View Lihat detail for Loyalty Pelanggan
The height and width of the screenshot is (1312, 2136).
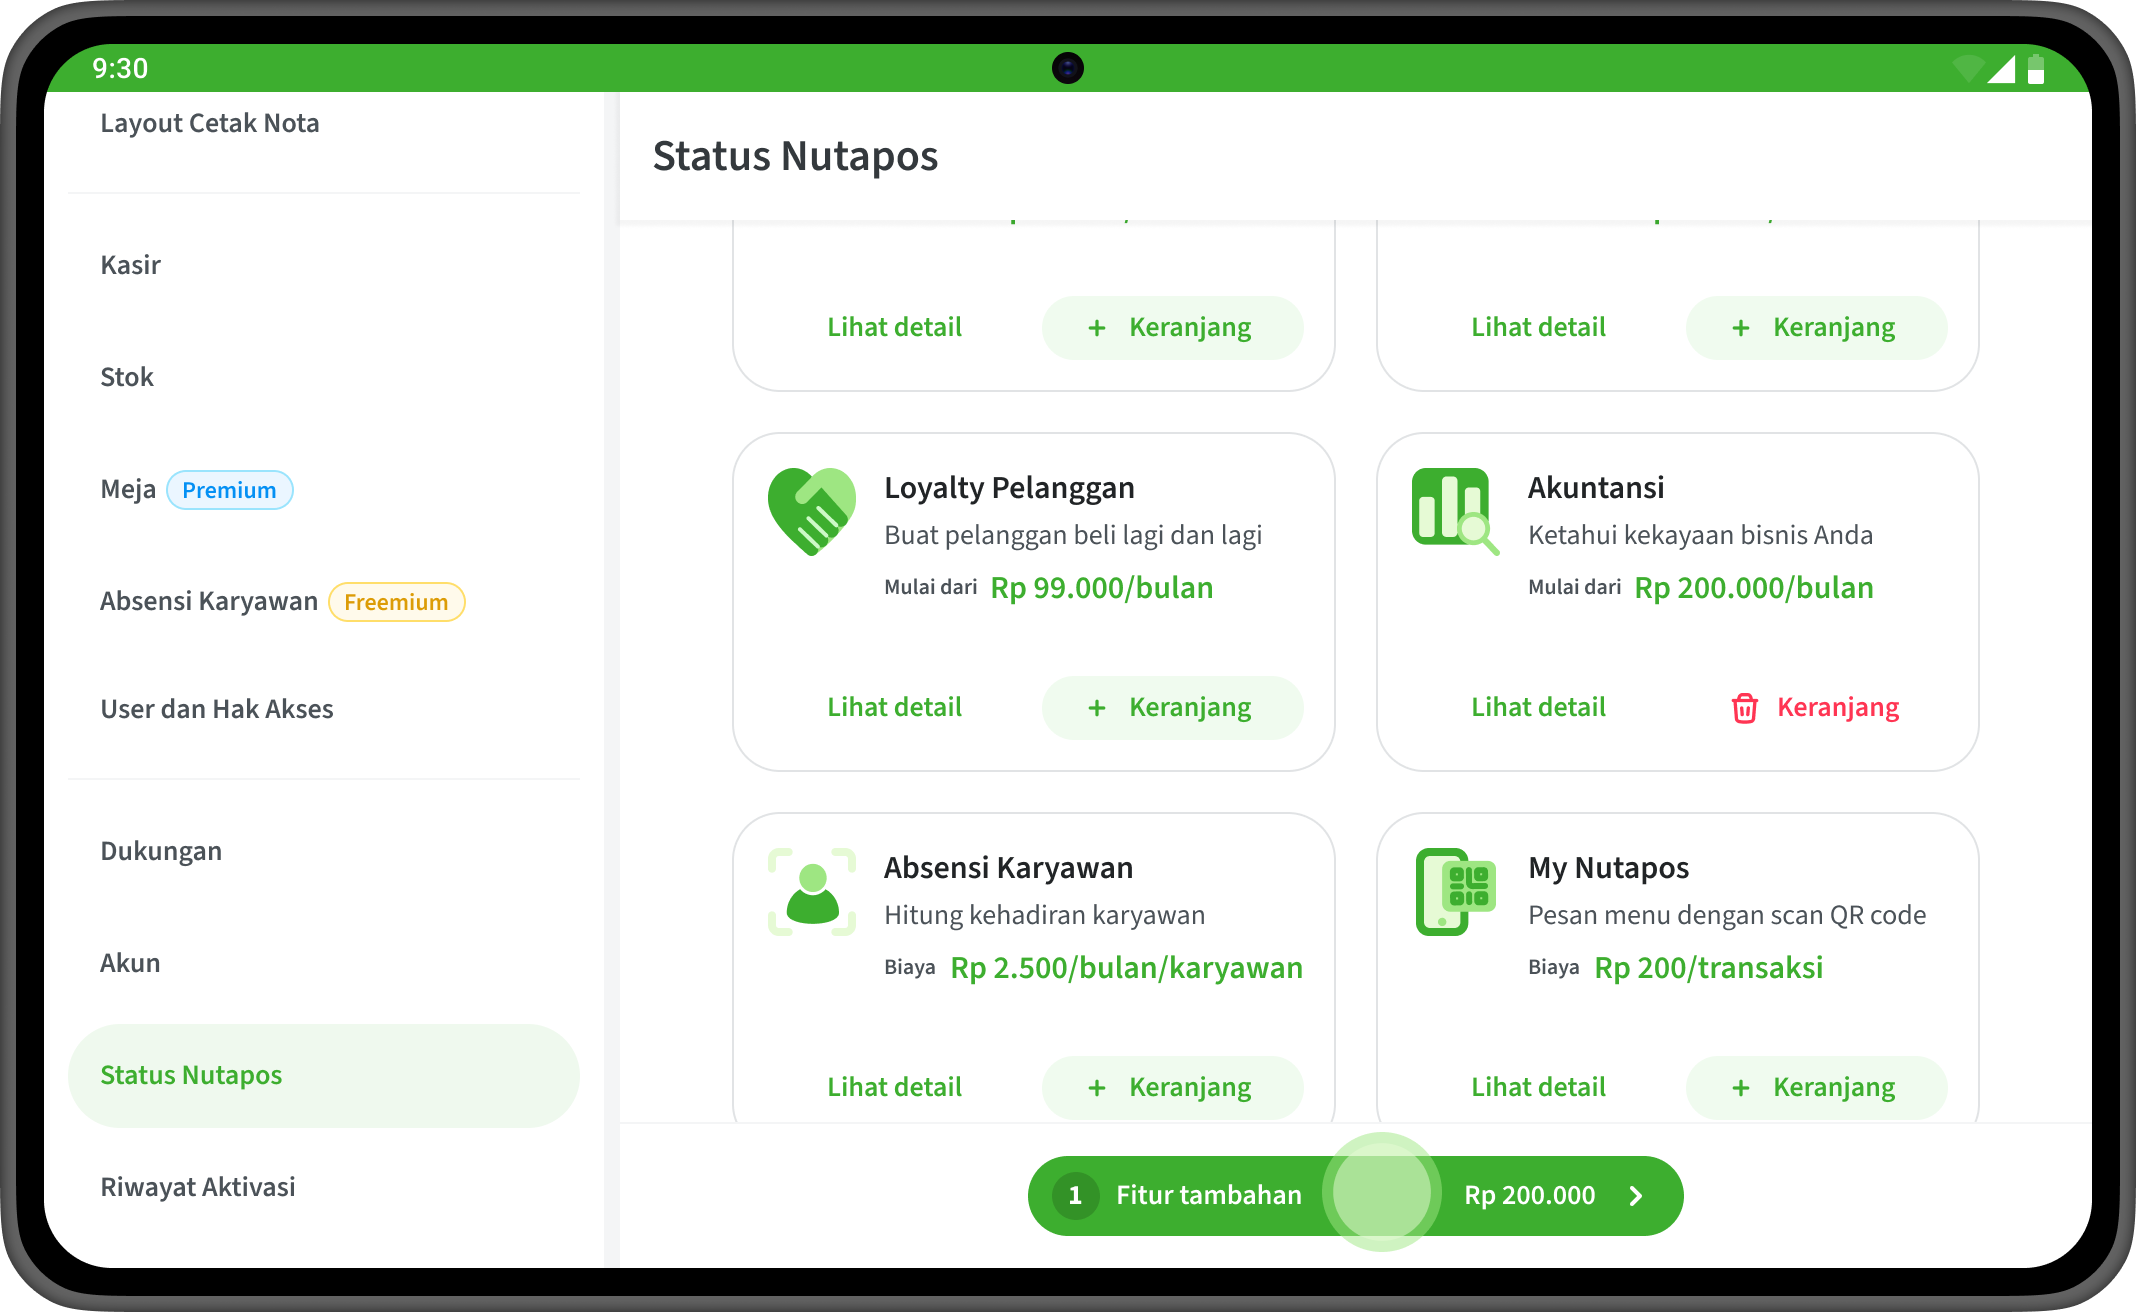pos(894,707)
